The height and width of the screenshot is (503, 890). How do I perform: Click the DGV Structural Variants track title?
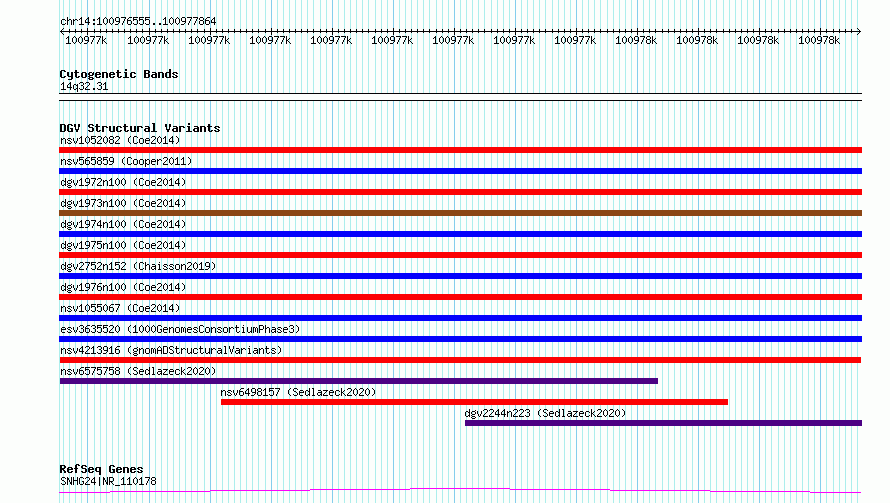pos(140,128)
